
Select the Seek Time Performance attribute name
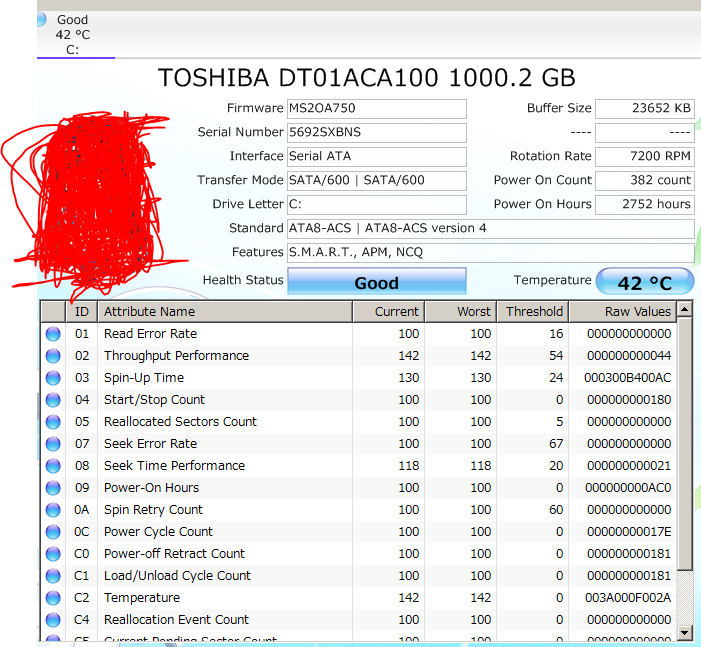tap(174, 465)
